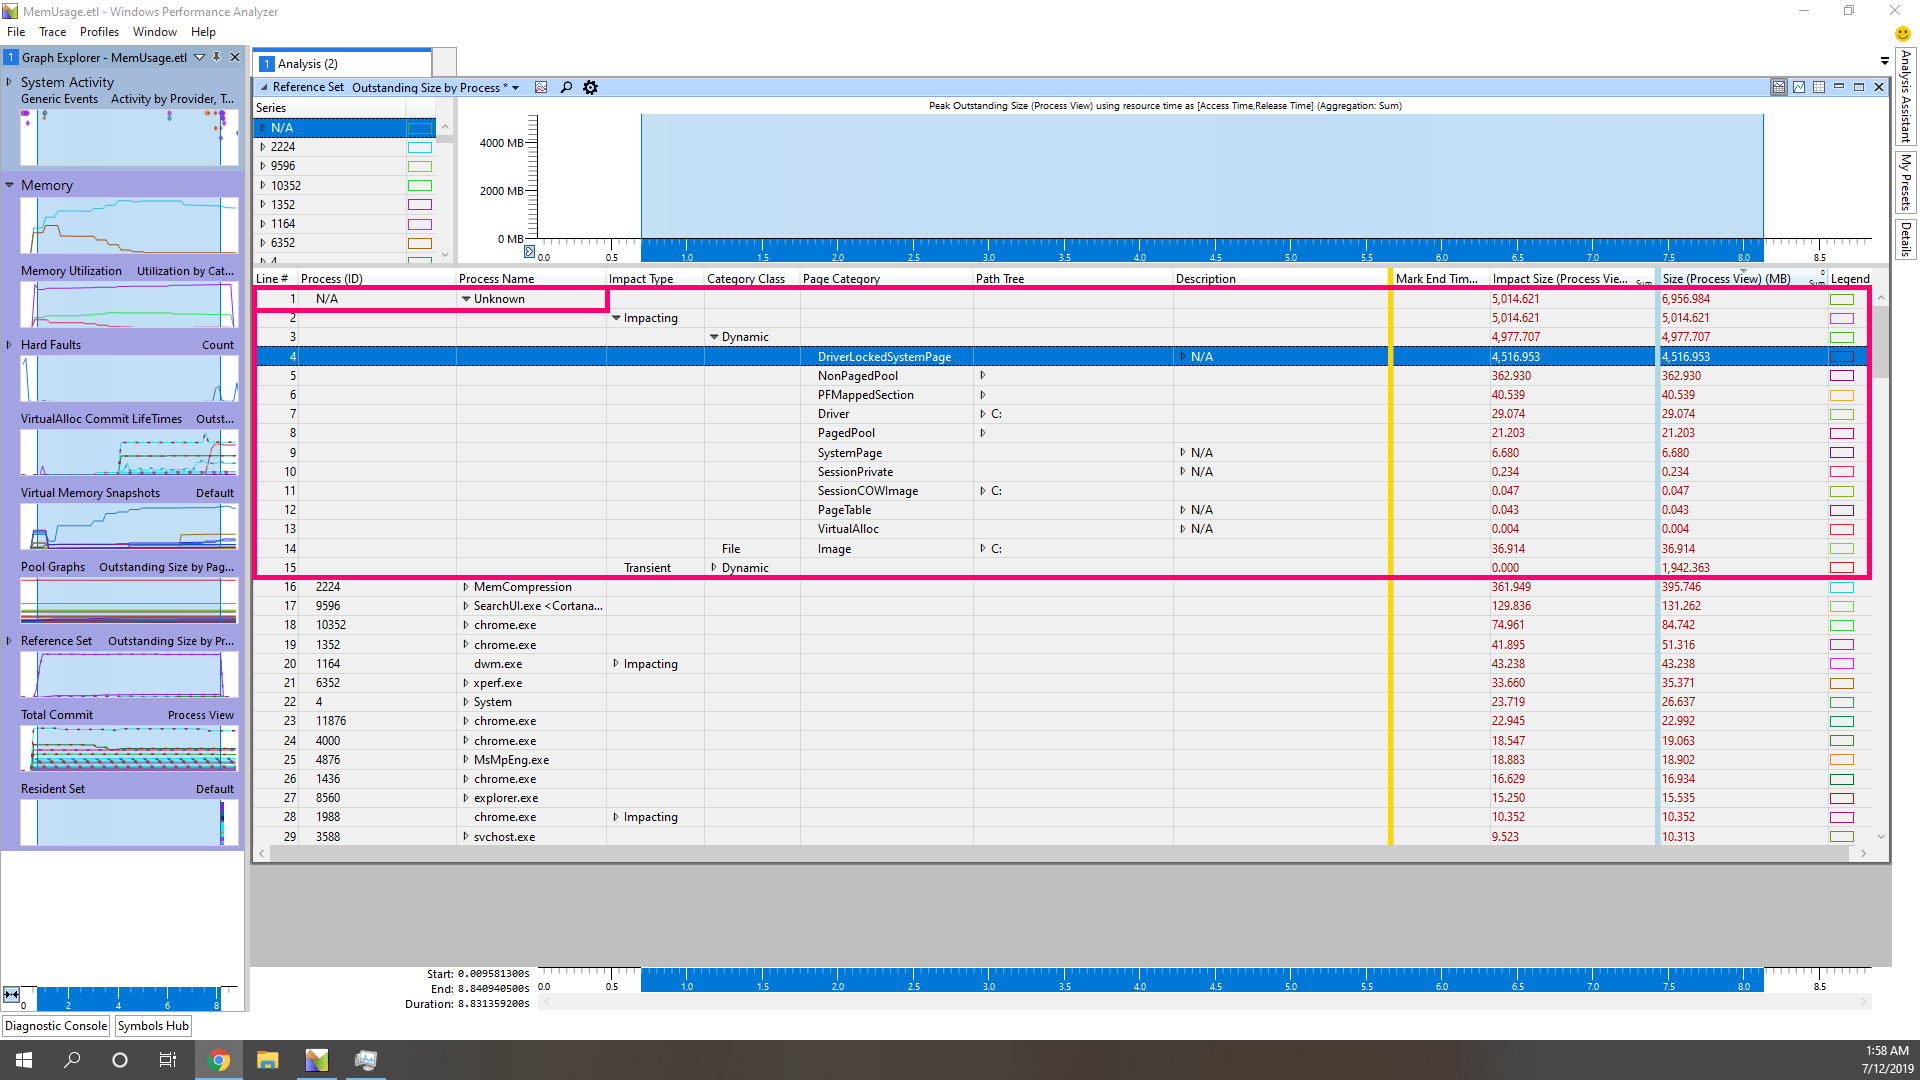Click the feedback smiley icon
This screenshot has height=1080, width=1920.
tap(1903, 33)
